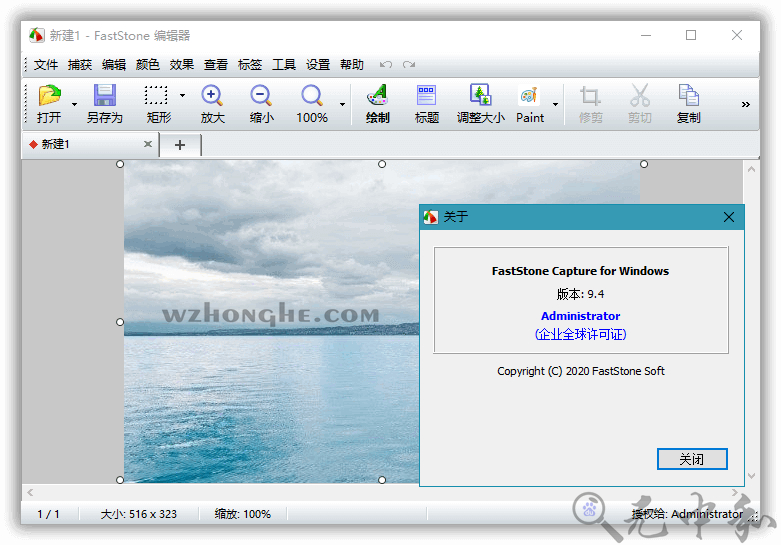Open the 捕获 menu
781x545 pixels.
(x=80, y=65)
